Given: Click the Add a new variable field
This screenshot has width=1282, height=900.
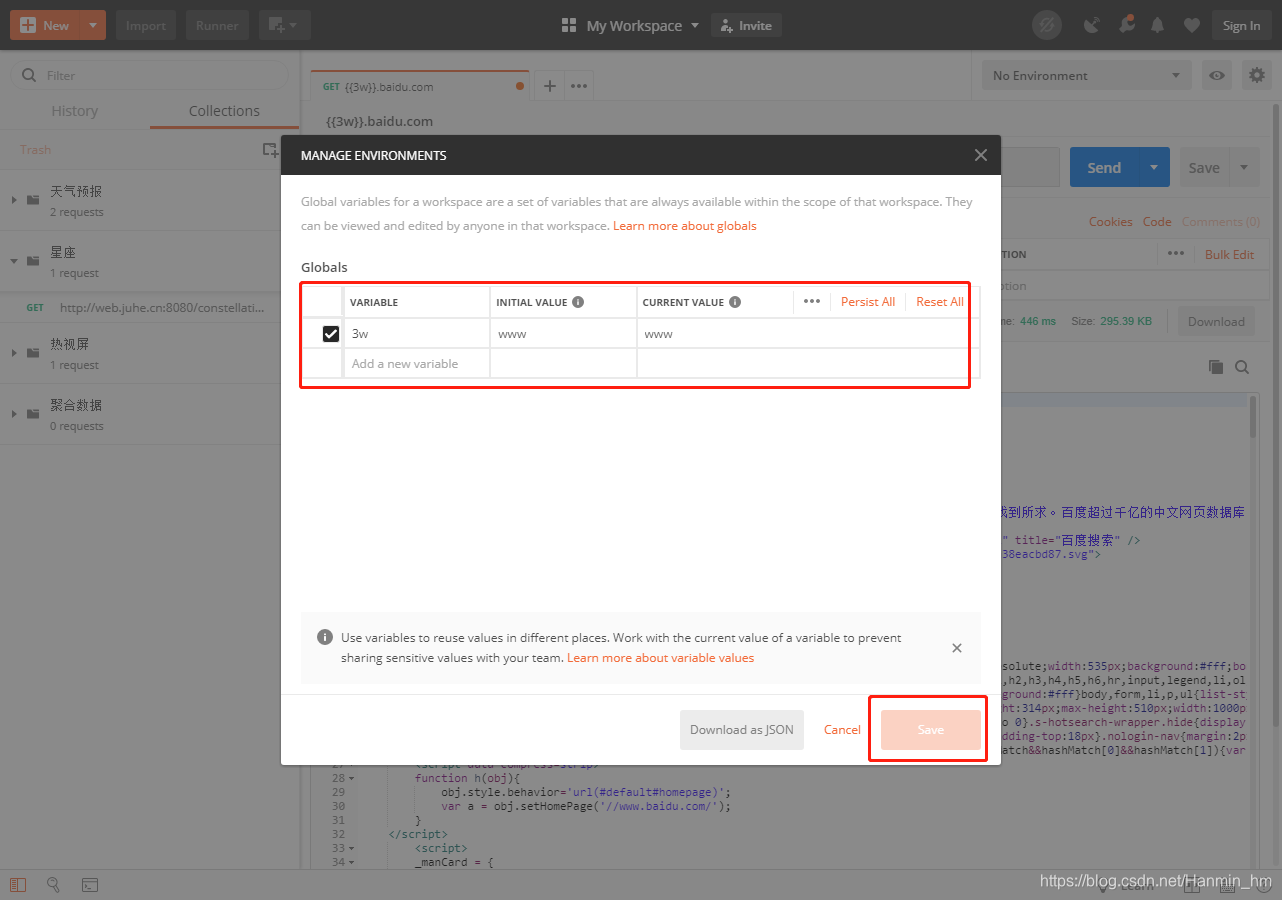Looking at the screenshot, I should point(416,364).
